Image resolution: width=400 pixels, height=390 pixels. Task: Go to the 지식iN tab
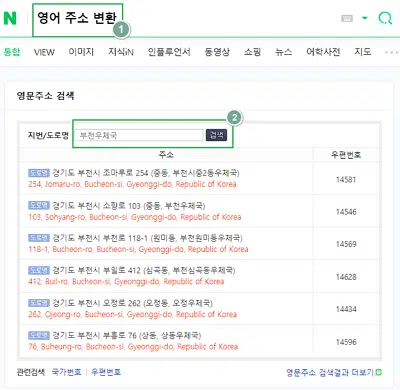point(121,52)
